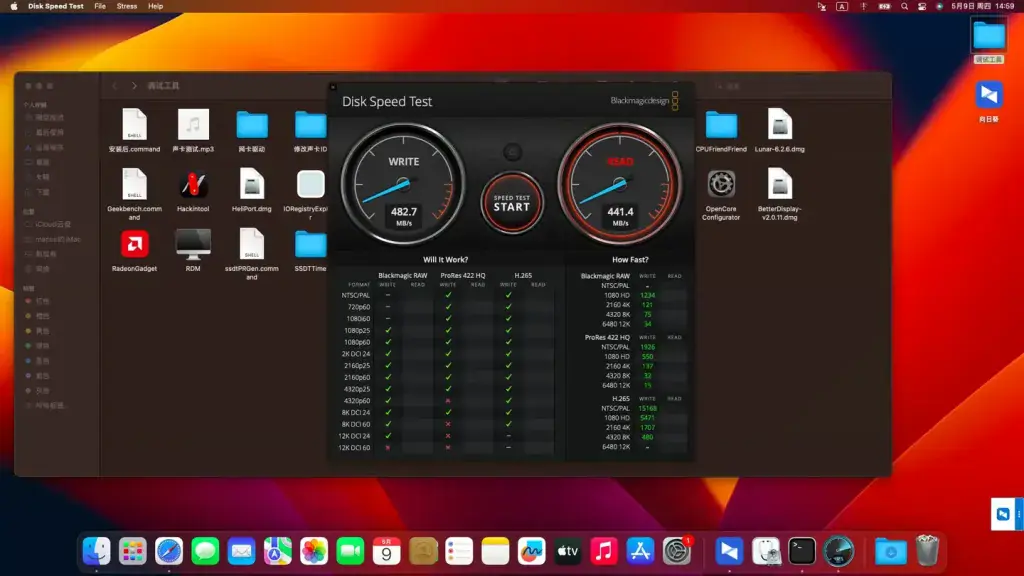The width and height of the screenshot is (1024, 576).
Task: Open the Trash in the Dock
Action: tap(927, 551)
